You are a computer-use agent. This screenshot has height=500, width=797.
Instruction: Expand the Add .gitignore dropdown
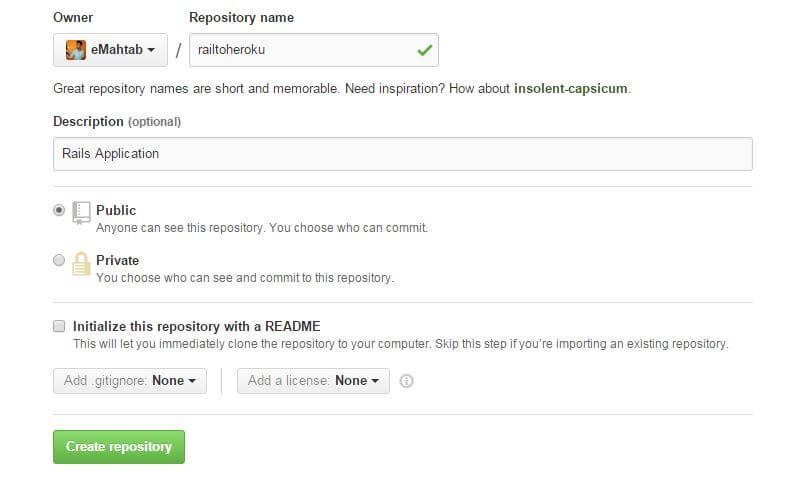pos(130,381)
